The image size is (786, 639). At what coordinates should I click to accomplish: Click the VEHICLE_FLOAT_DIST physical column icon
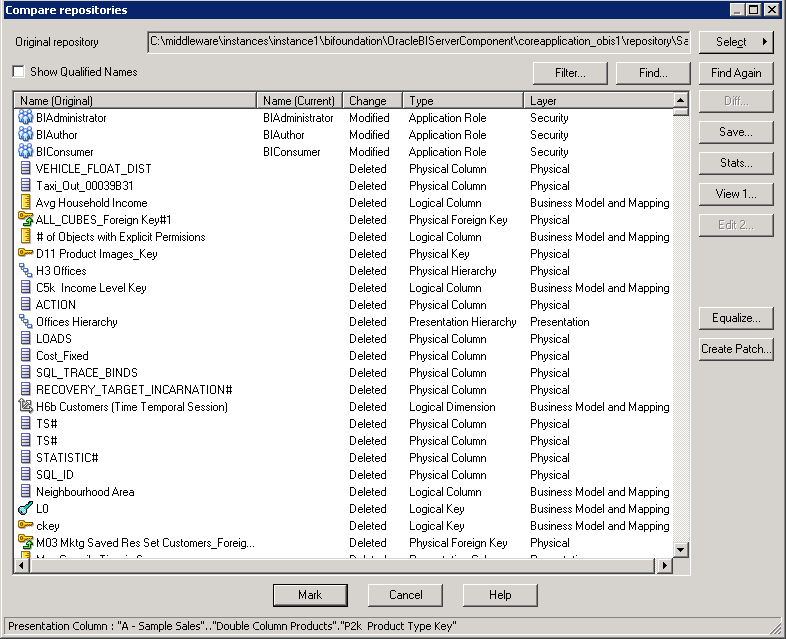(x=26, y=168)
